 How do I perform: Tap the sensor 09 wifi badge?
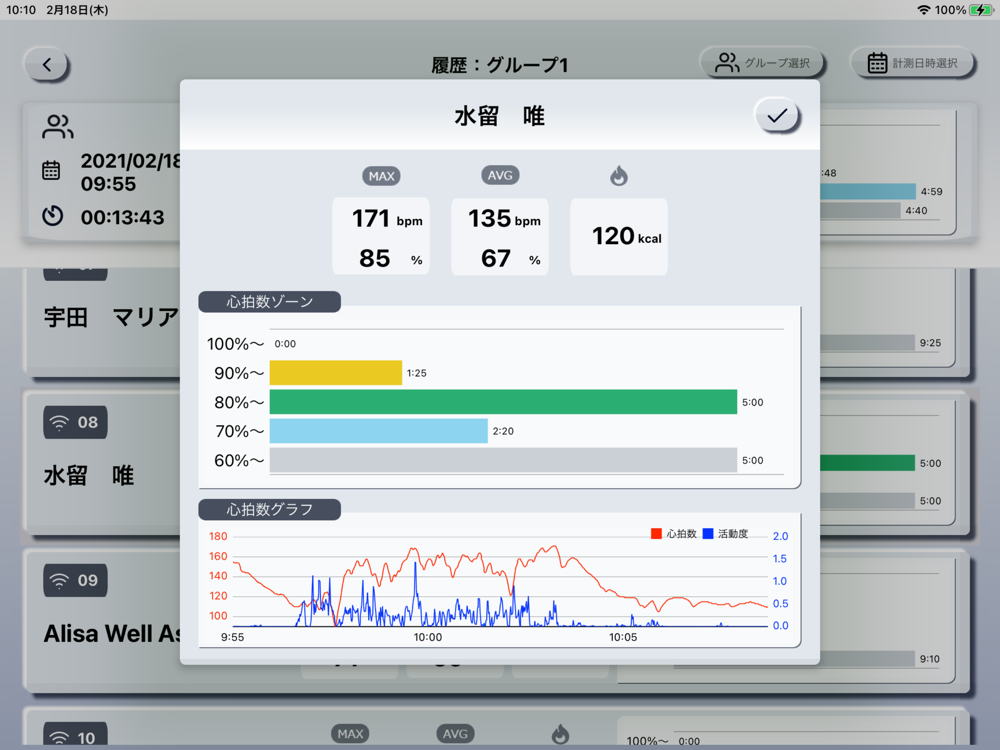click(x=75, y=580)
